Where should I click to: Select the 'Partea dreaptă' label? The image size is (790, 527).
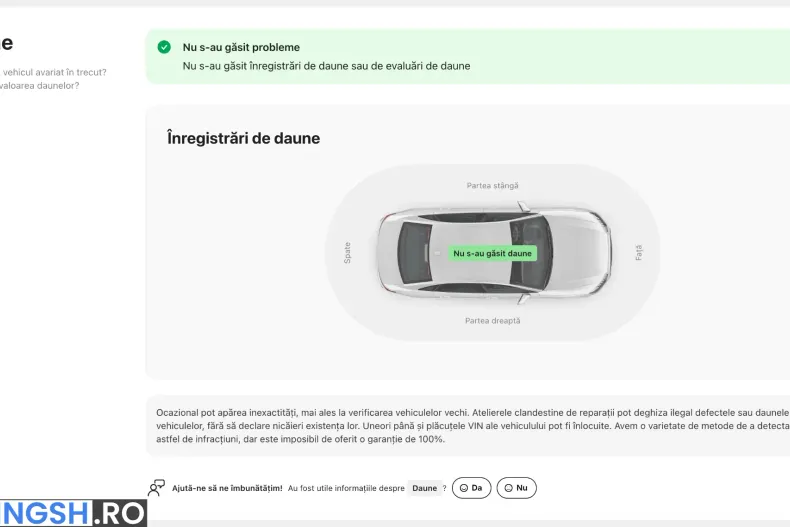pyautogui.click(x=492, y=321)
